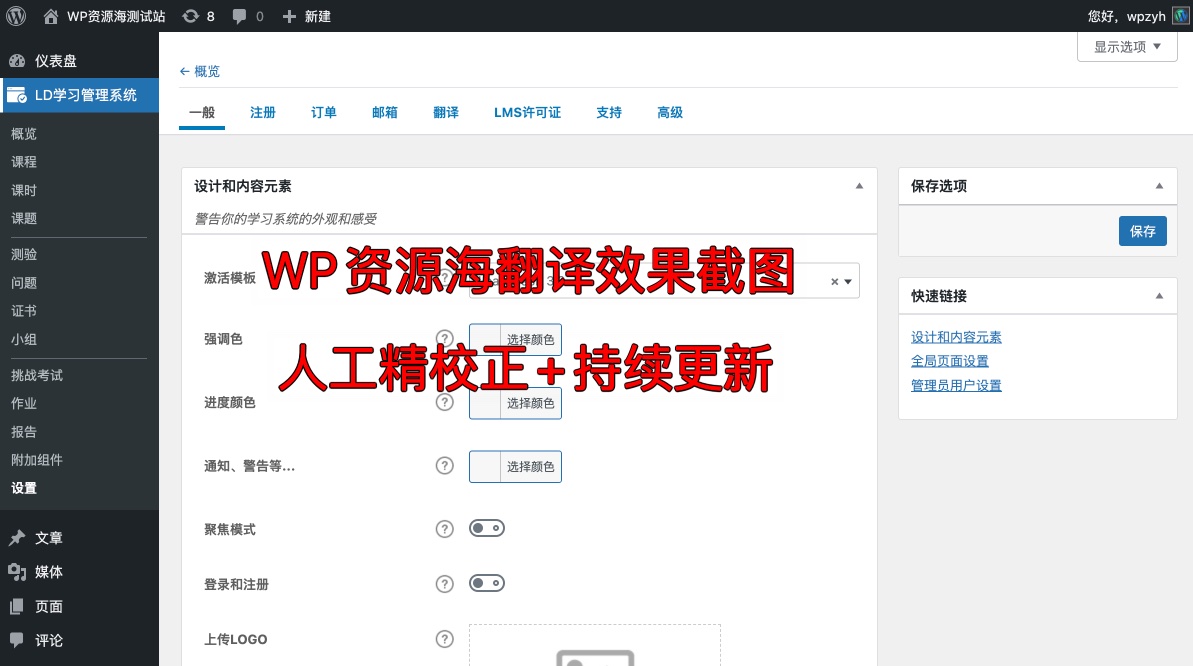The height and width of the screenshot is (666, 1193).
Task: Switch to the 翻译 tab
Action: [446, 113]
